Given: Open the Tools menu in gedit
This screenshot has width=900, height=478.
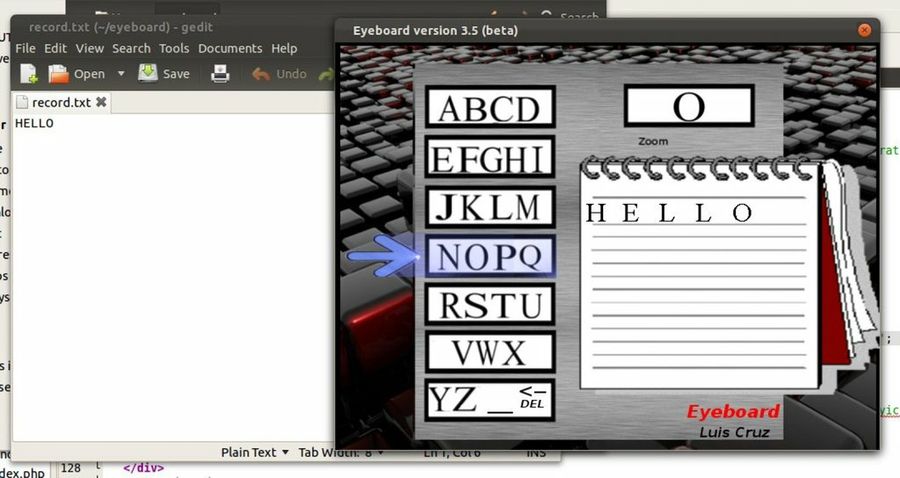Looking at the screenshot, I should click(x=173, y=48).
